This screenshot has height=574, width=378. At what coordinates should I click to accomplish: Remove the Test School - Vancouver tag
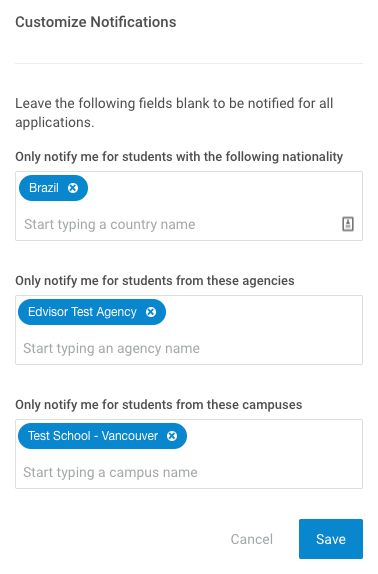pos(172,436)
